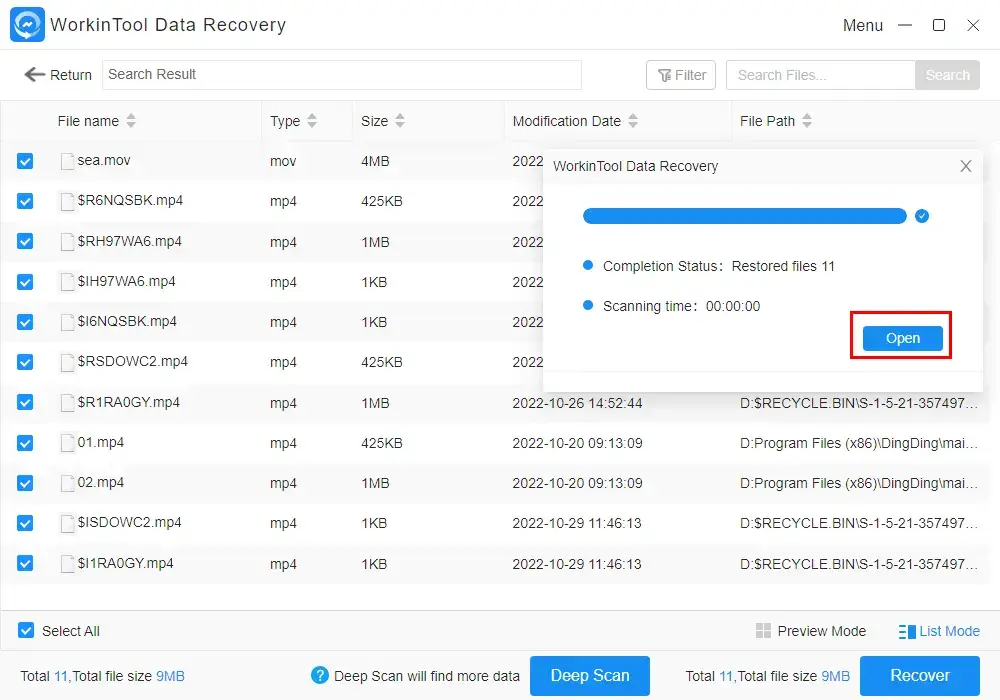Select the 02.mp4 file name
1000x700 pixels.
coord(101,483)
